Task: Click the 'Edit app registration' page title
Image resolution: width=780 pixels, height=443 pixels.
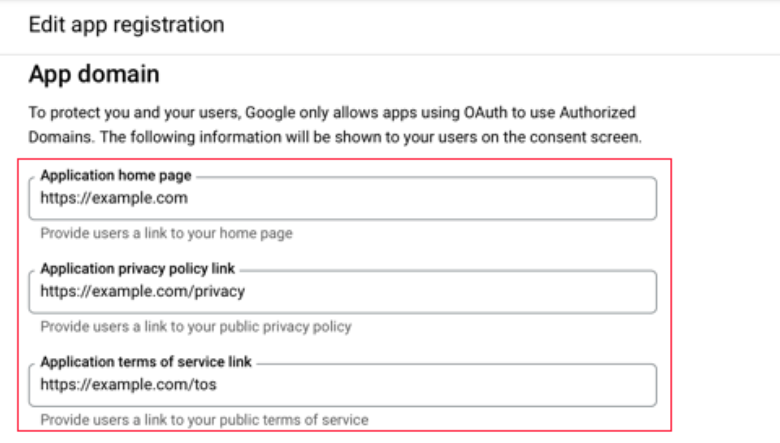Action: click(126, 25)
